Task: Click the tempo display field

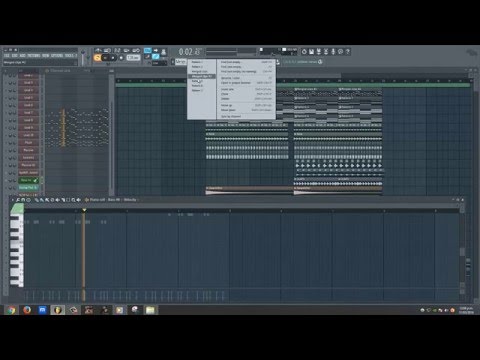Action: (x=133, y=58)
